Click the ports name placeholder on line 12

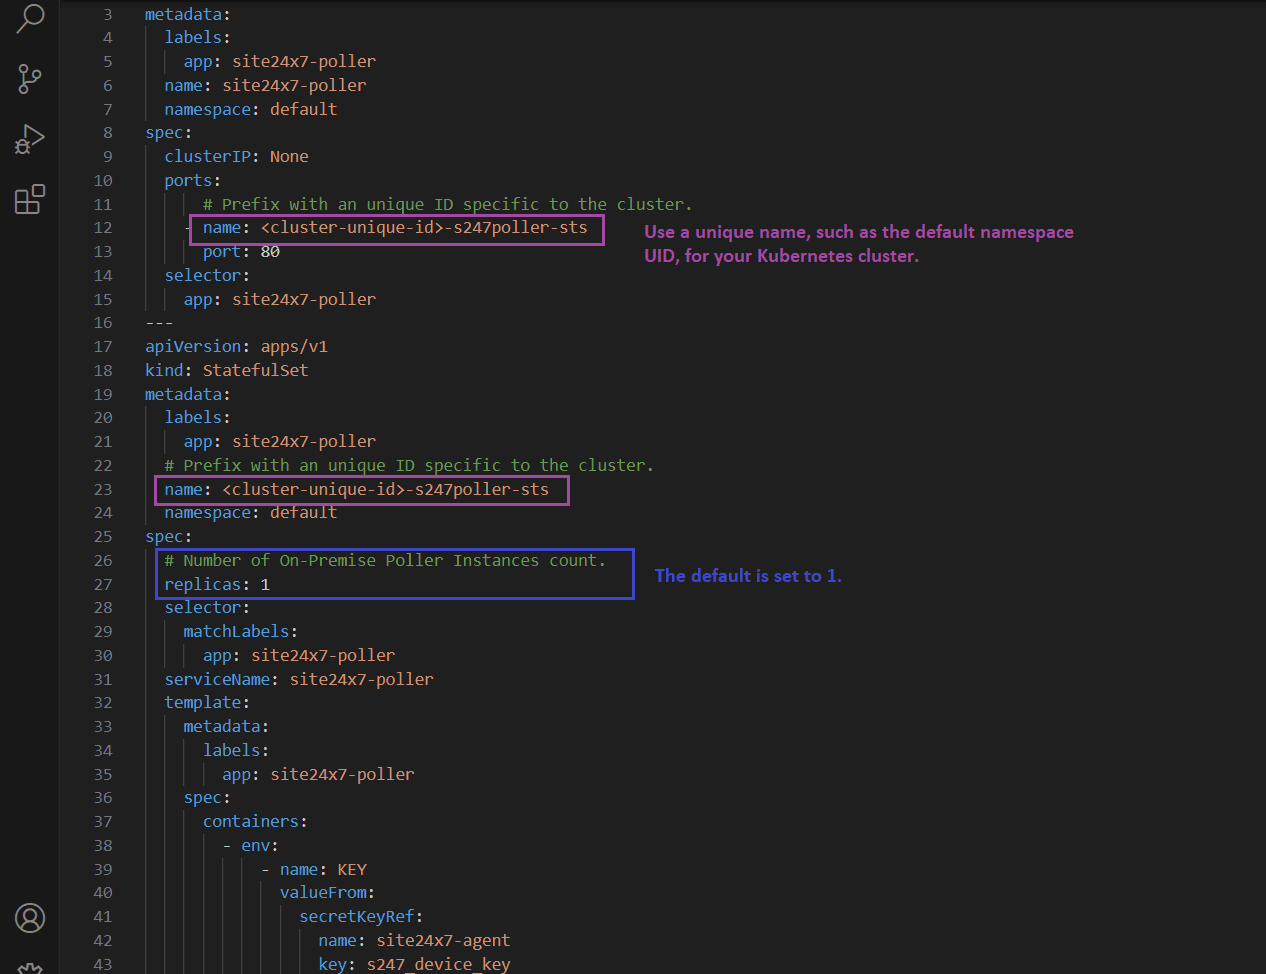424,228
